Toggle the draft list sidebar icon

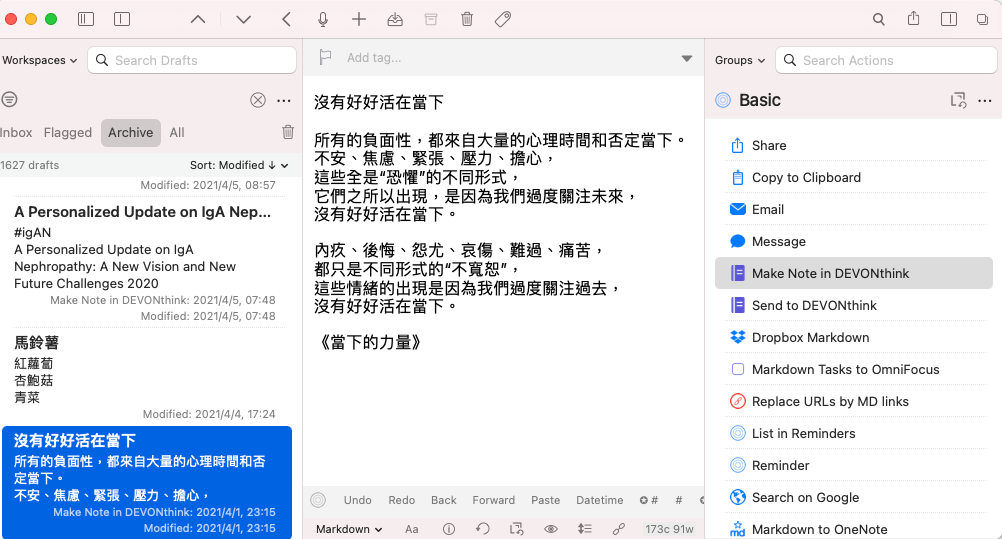(86, 19)
